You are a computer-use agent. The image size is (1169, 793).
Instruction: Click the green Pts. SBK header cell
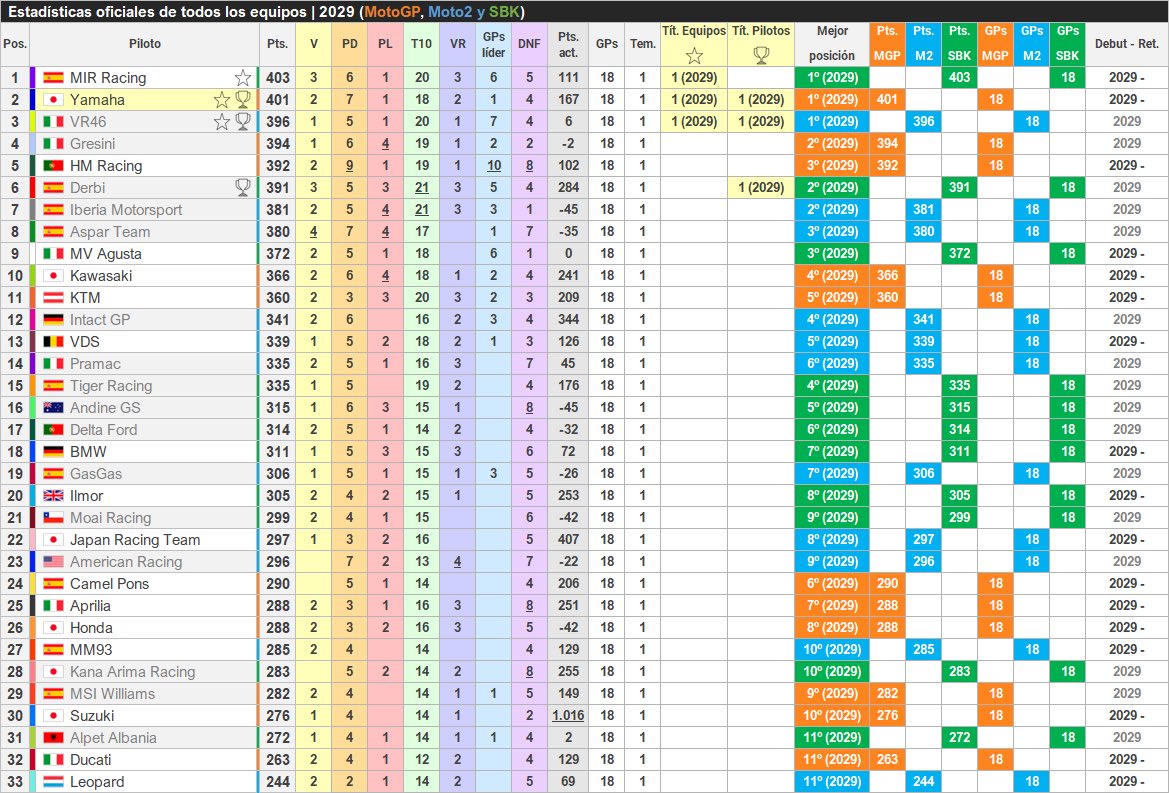pos(960,44)
